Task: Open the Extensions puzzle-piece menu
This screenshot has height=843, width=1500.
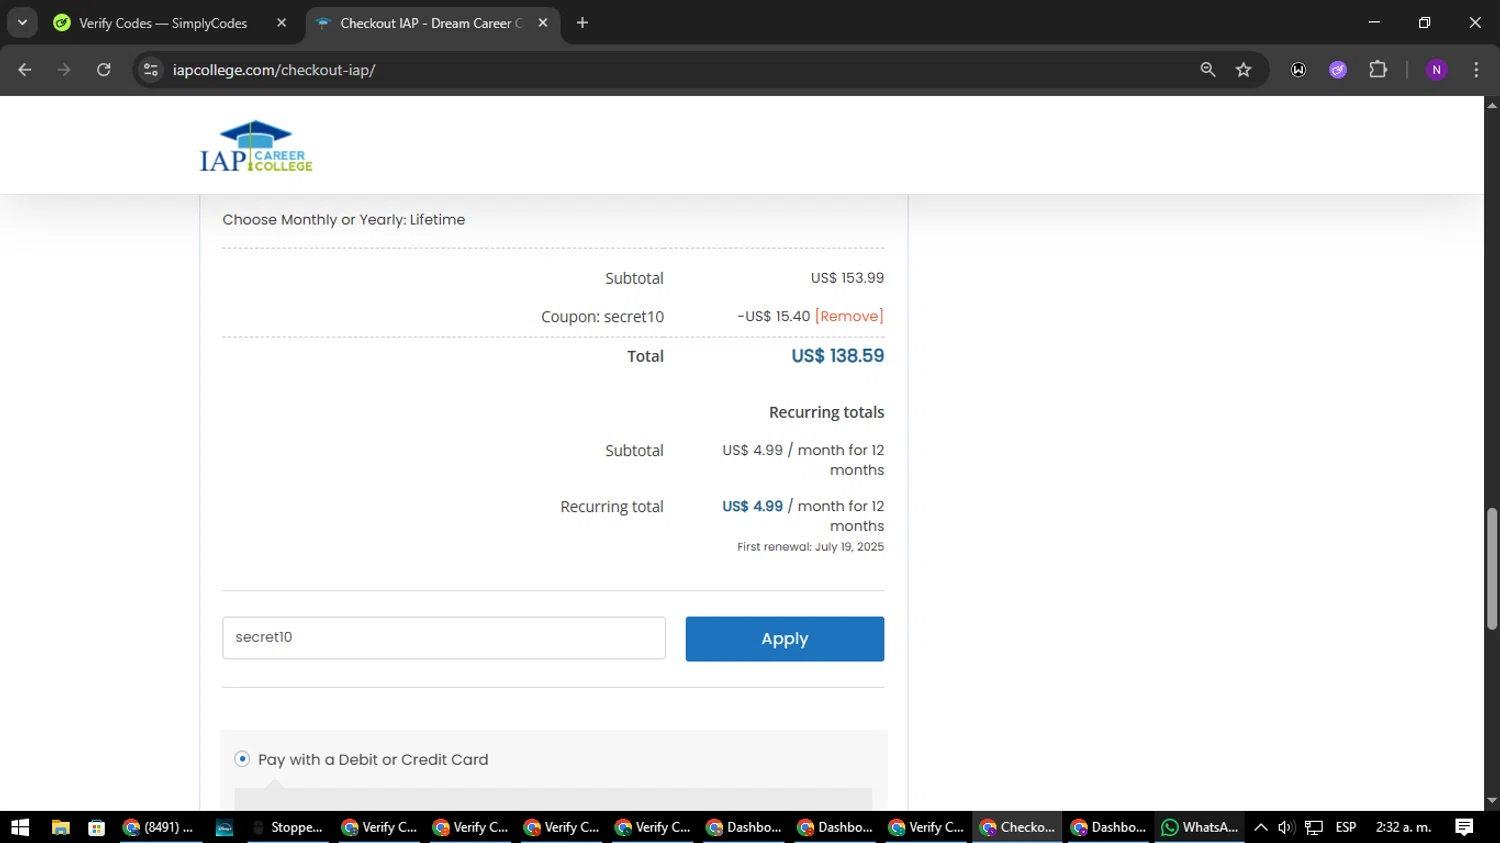Action: point(1378,70)
